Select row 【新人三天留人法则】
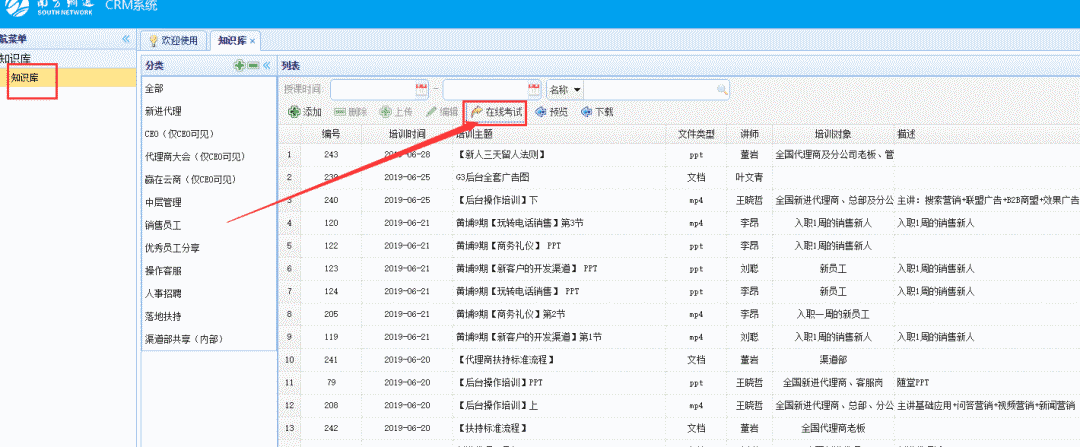The width and height of the screenshot is (1080, 447). (x=678, y=155)
